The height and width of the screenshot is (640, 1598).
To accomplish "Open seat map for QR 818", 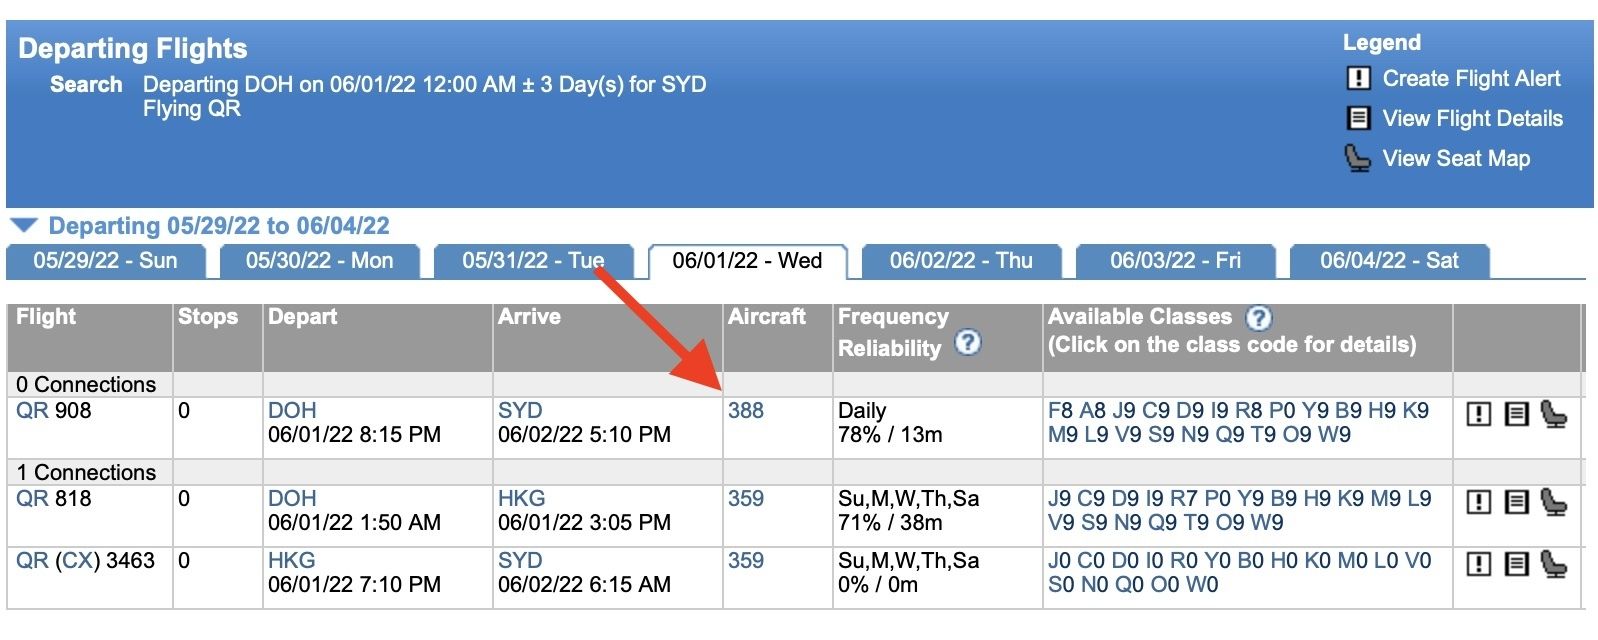I will (x=1553, y=501).
